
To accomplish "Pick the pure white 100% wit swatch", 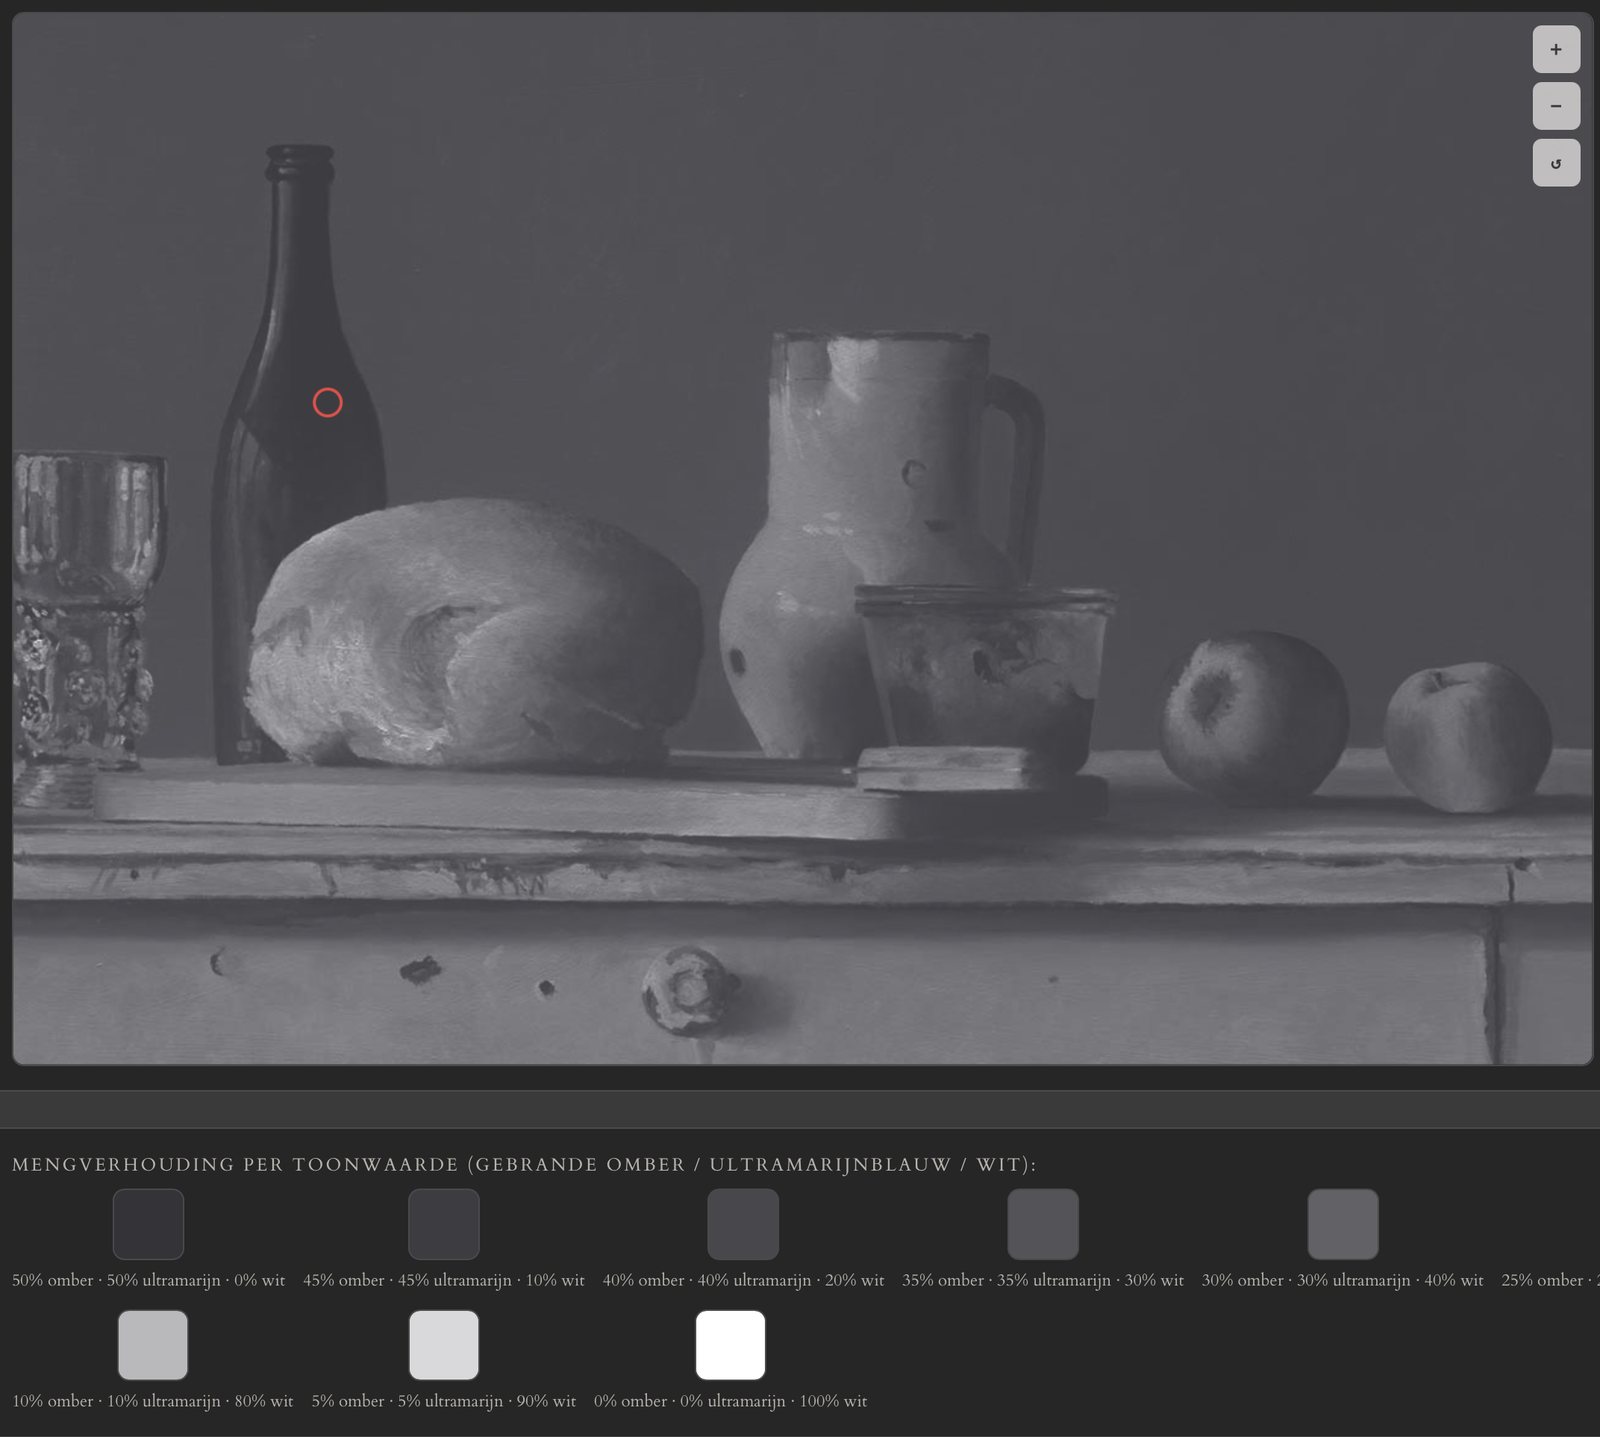I will click(731, 1345).
